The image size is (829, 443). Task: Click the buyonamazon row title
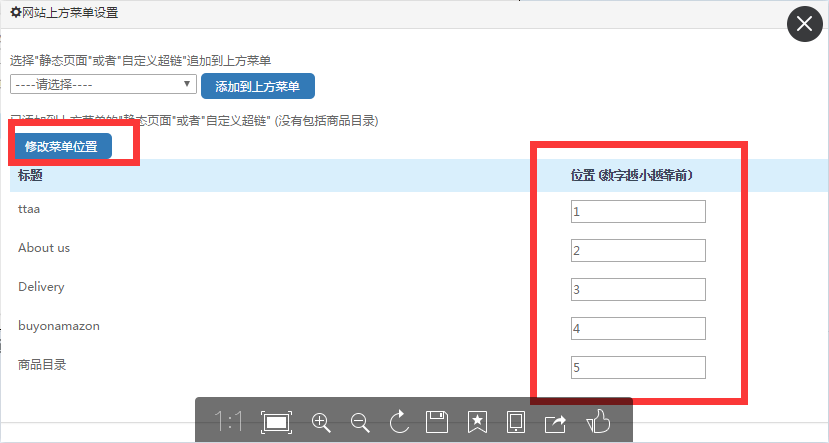[x=59, y=326]
